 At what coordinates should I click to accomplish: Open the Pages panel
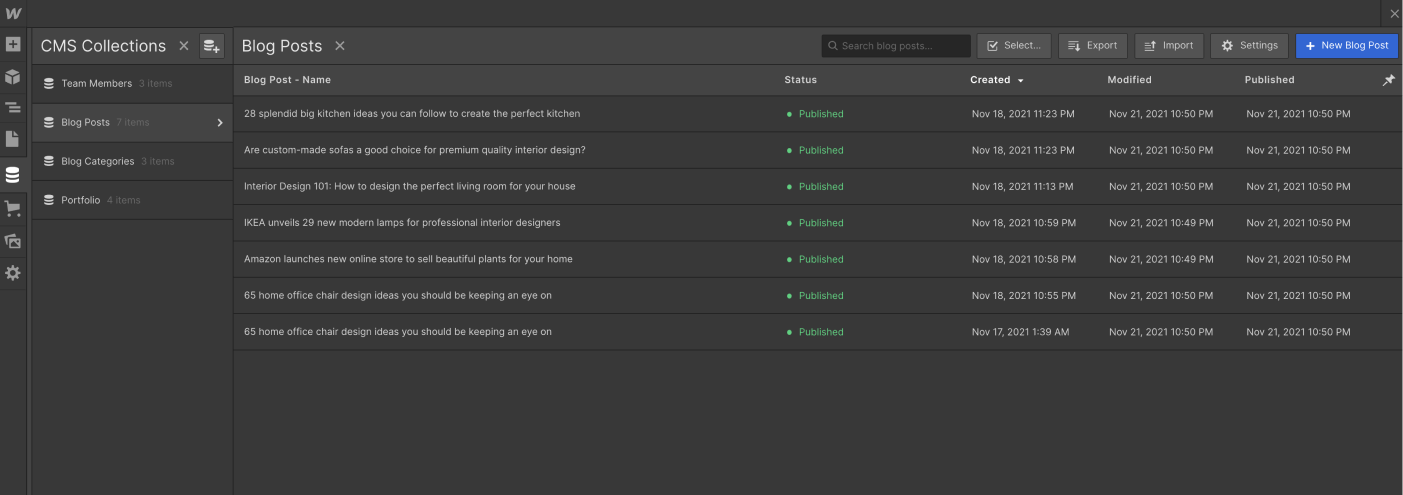coord(13,139)
